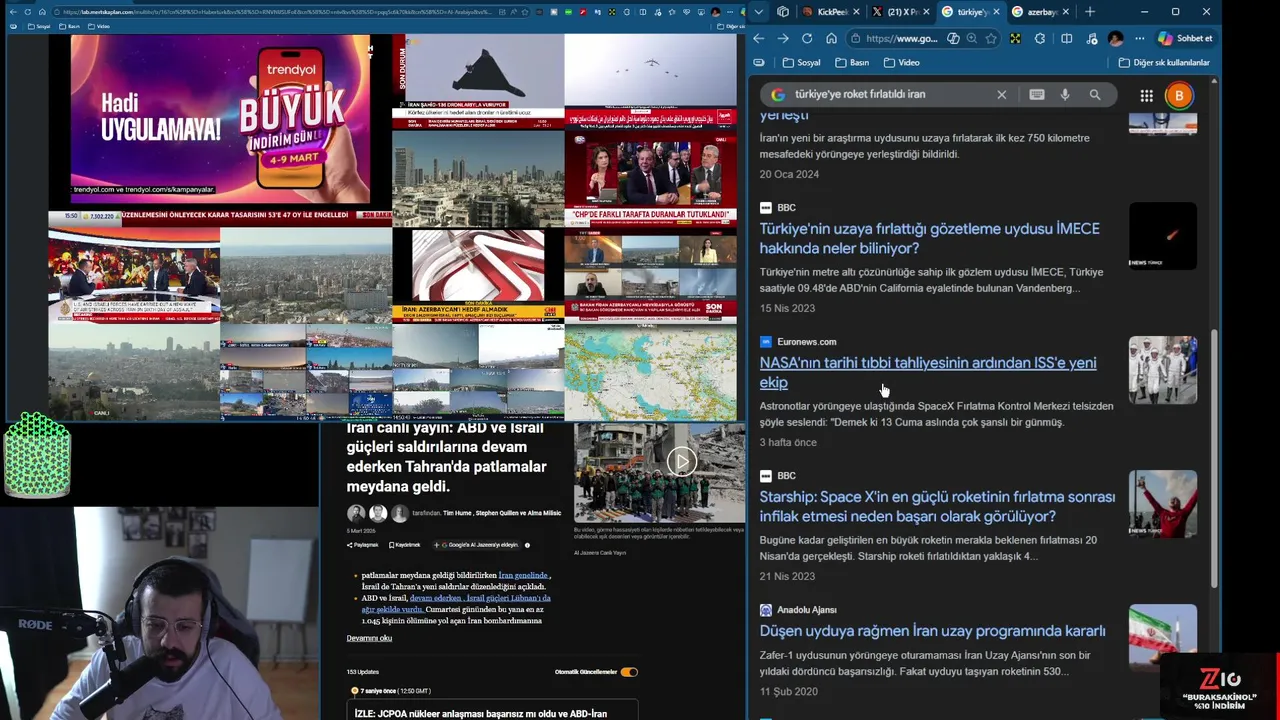The width and height of the screenshot is (1280, 720).
Task: Select the drone silhouette news stream tile
Action: click(478, 80)
